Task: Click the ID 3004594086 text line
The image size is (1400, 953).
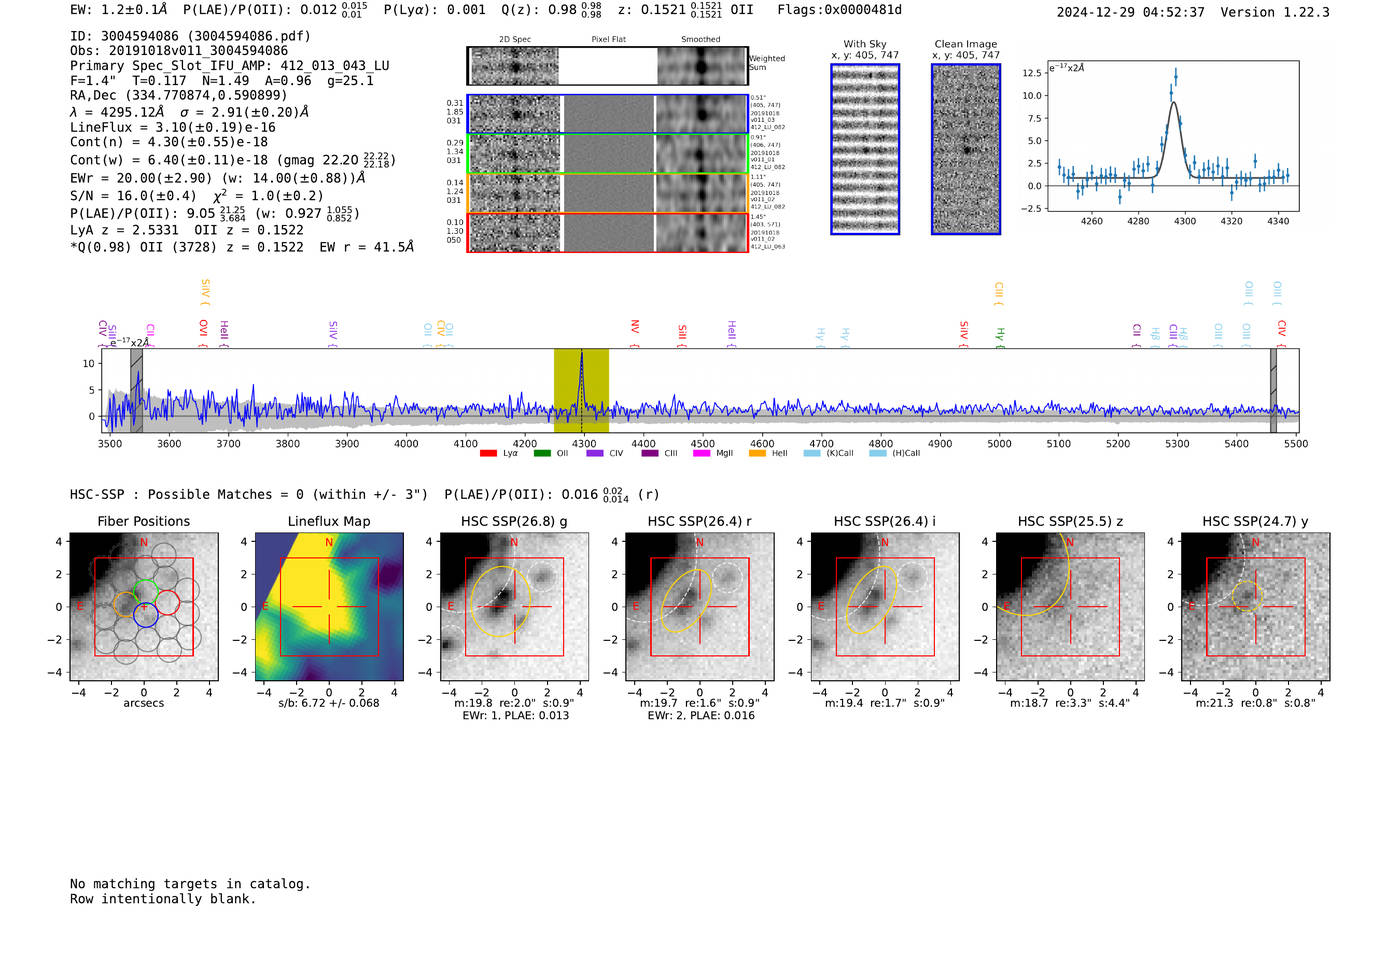Action: click(x=190, y=36)
